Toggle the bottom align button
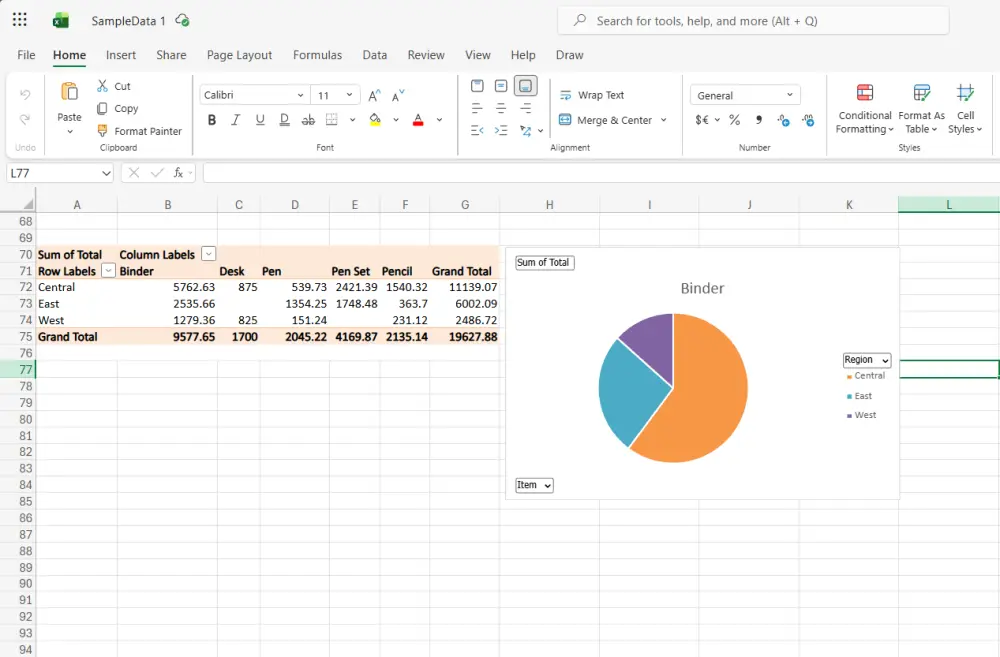 click(526, 86)
